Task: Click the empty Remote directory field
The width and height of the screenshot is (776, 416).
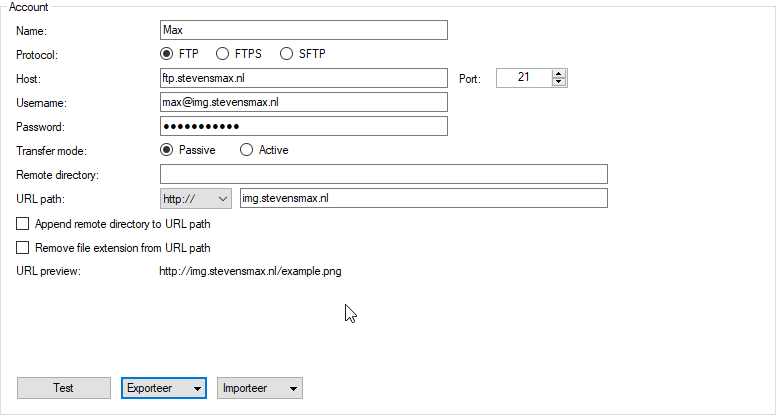Action: [383, 175]
